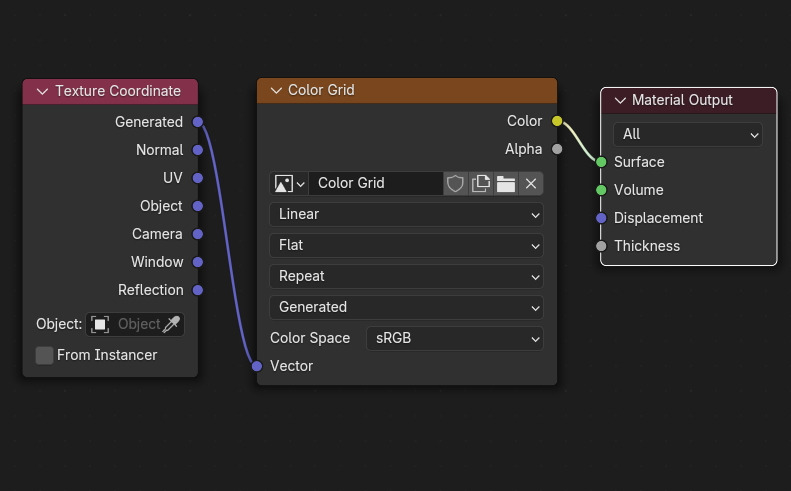Open the Linear interpolation dropdown

tap(406, 214)
